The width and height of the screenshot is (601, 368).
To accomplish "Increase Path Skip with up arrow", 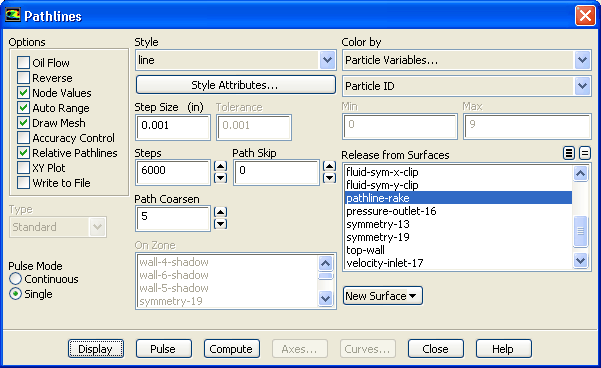I will [x=329, y=166].
